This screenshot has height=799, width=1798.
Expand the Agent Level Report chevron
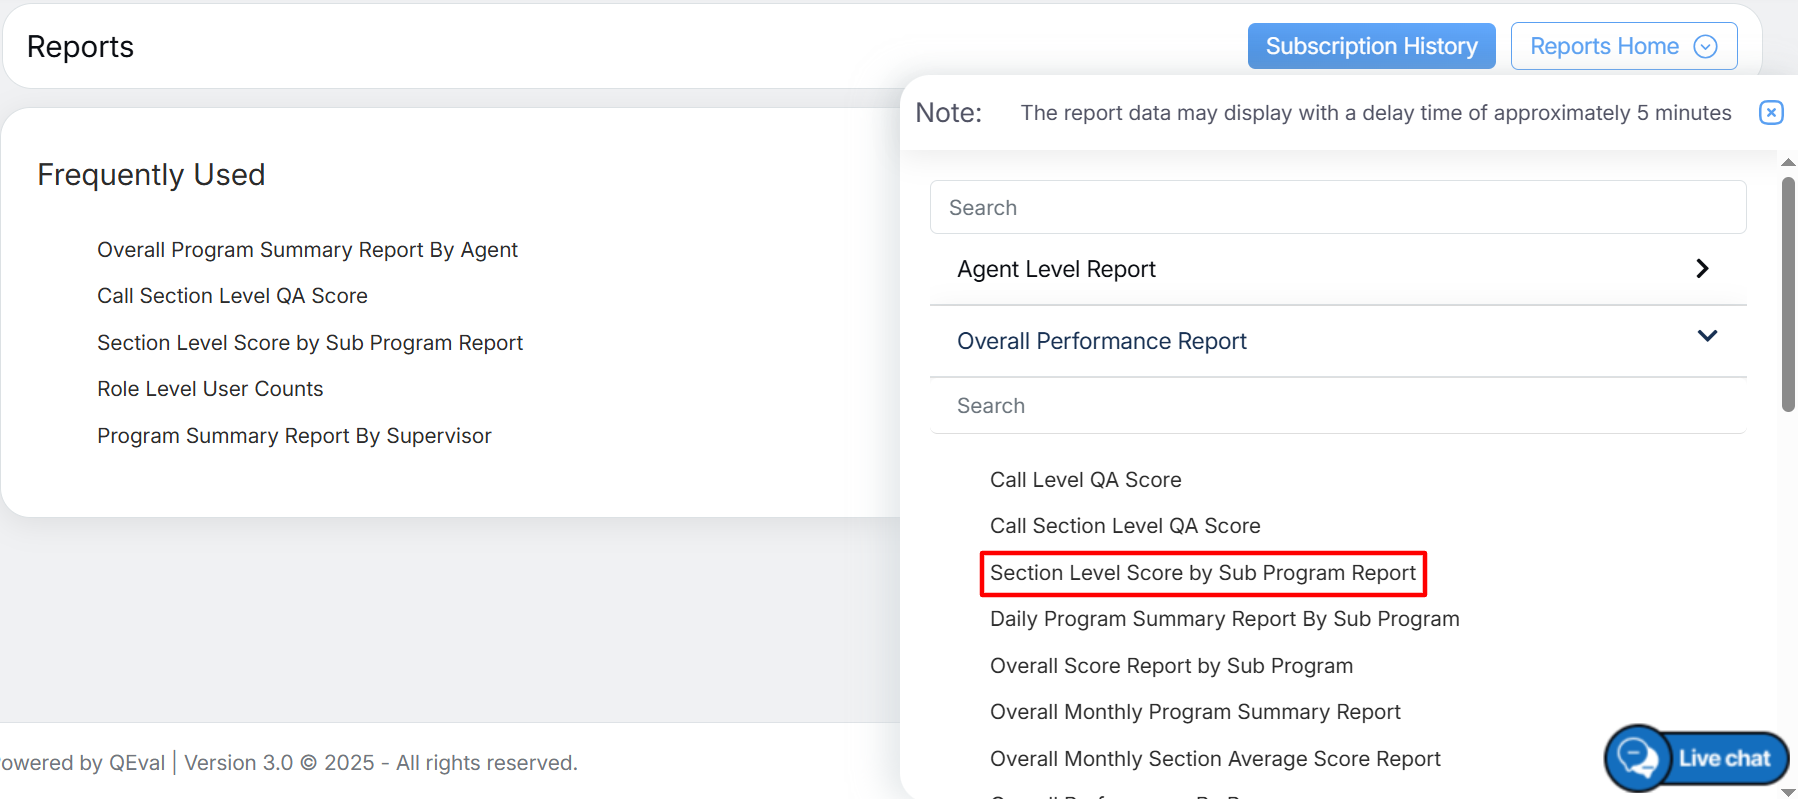[x=1702, y=269]
